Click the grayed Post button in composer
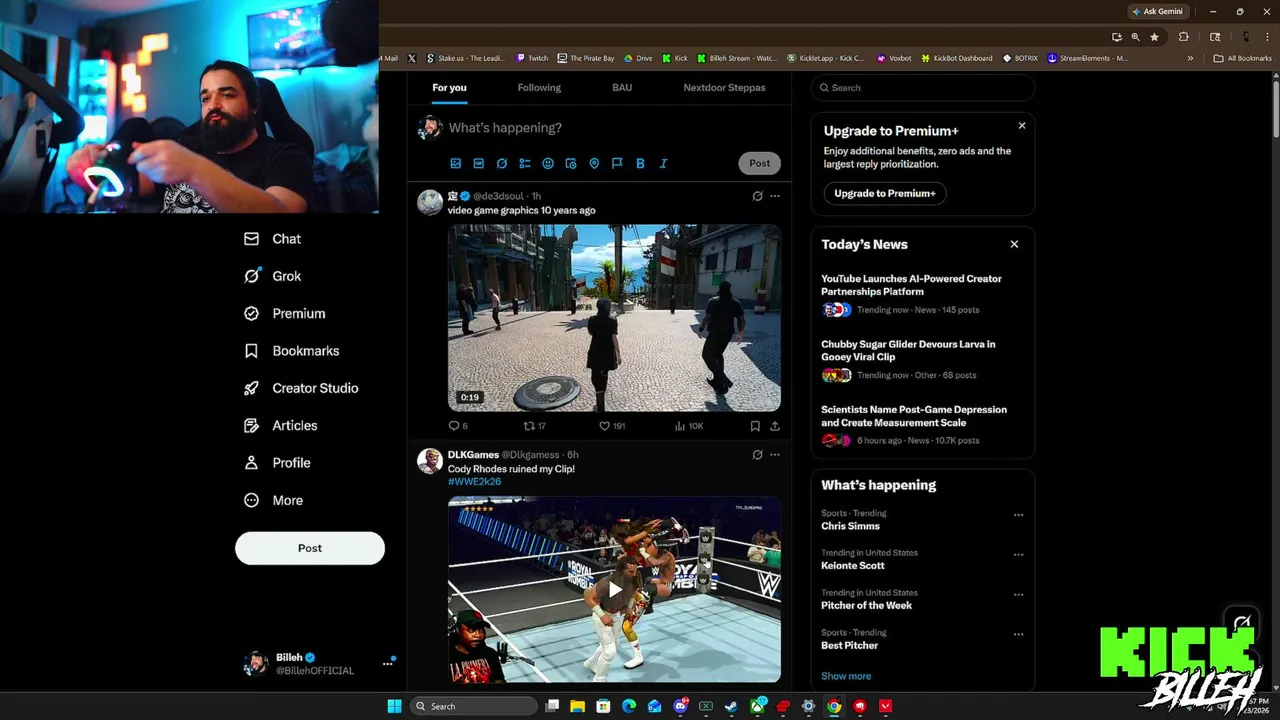The height and width of the screenshot is (720, 1280). pyautogui.click(x=760, y=163)
